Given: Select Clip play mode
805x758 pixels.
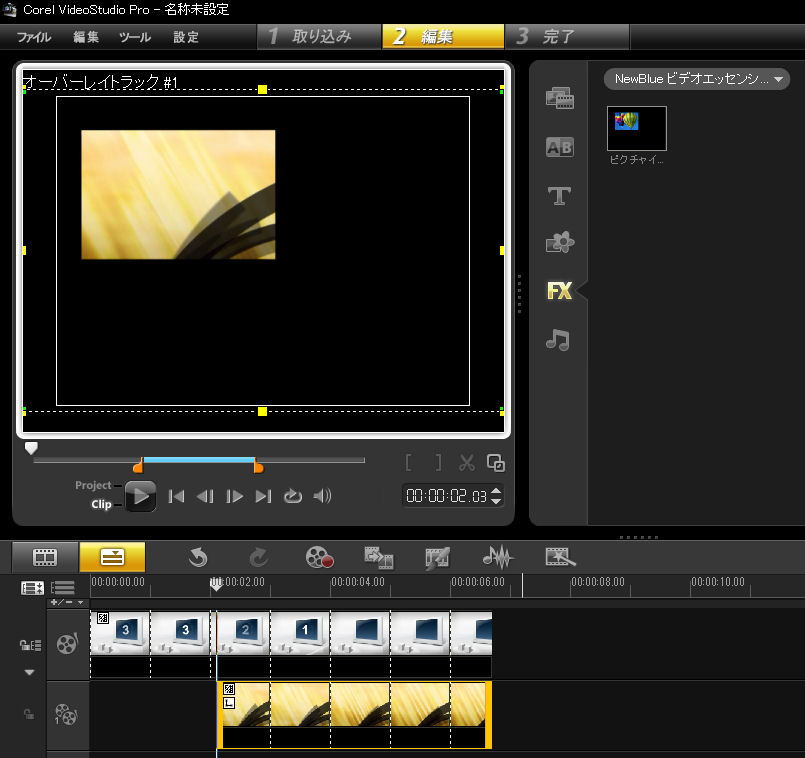Looking at the screenshot, I should tap(101, 504).
